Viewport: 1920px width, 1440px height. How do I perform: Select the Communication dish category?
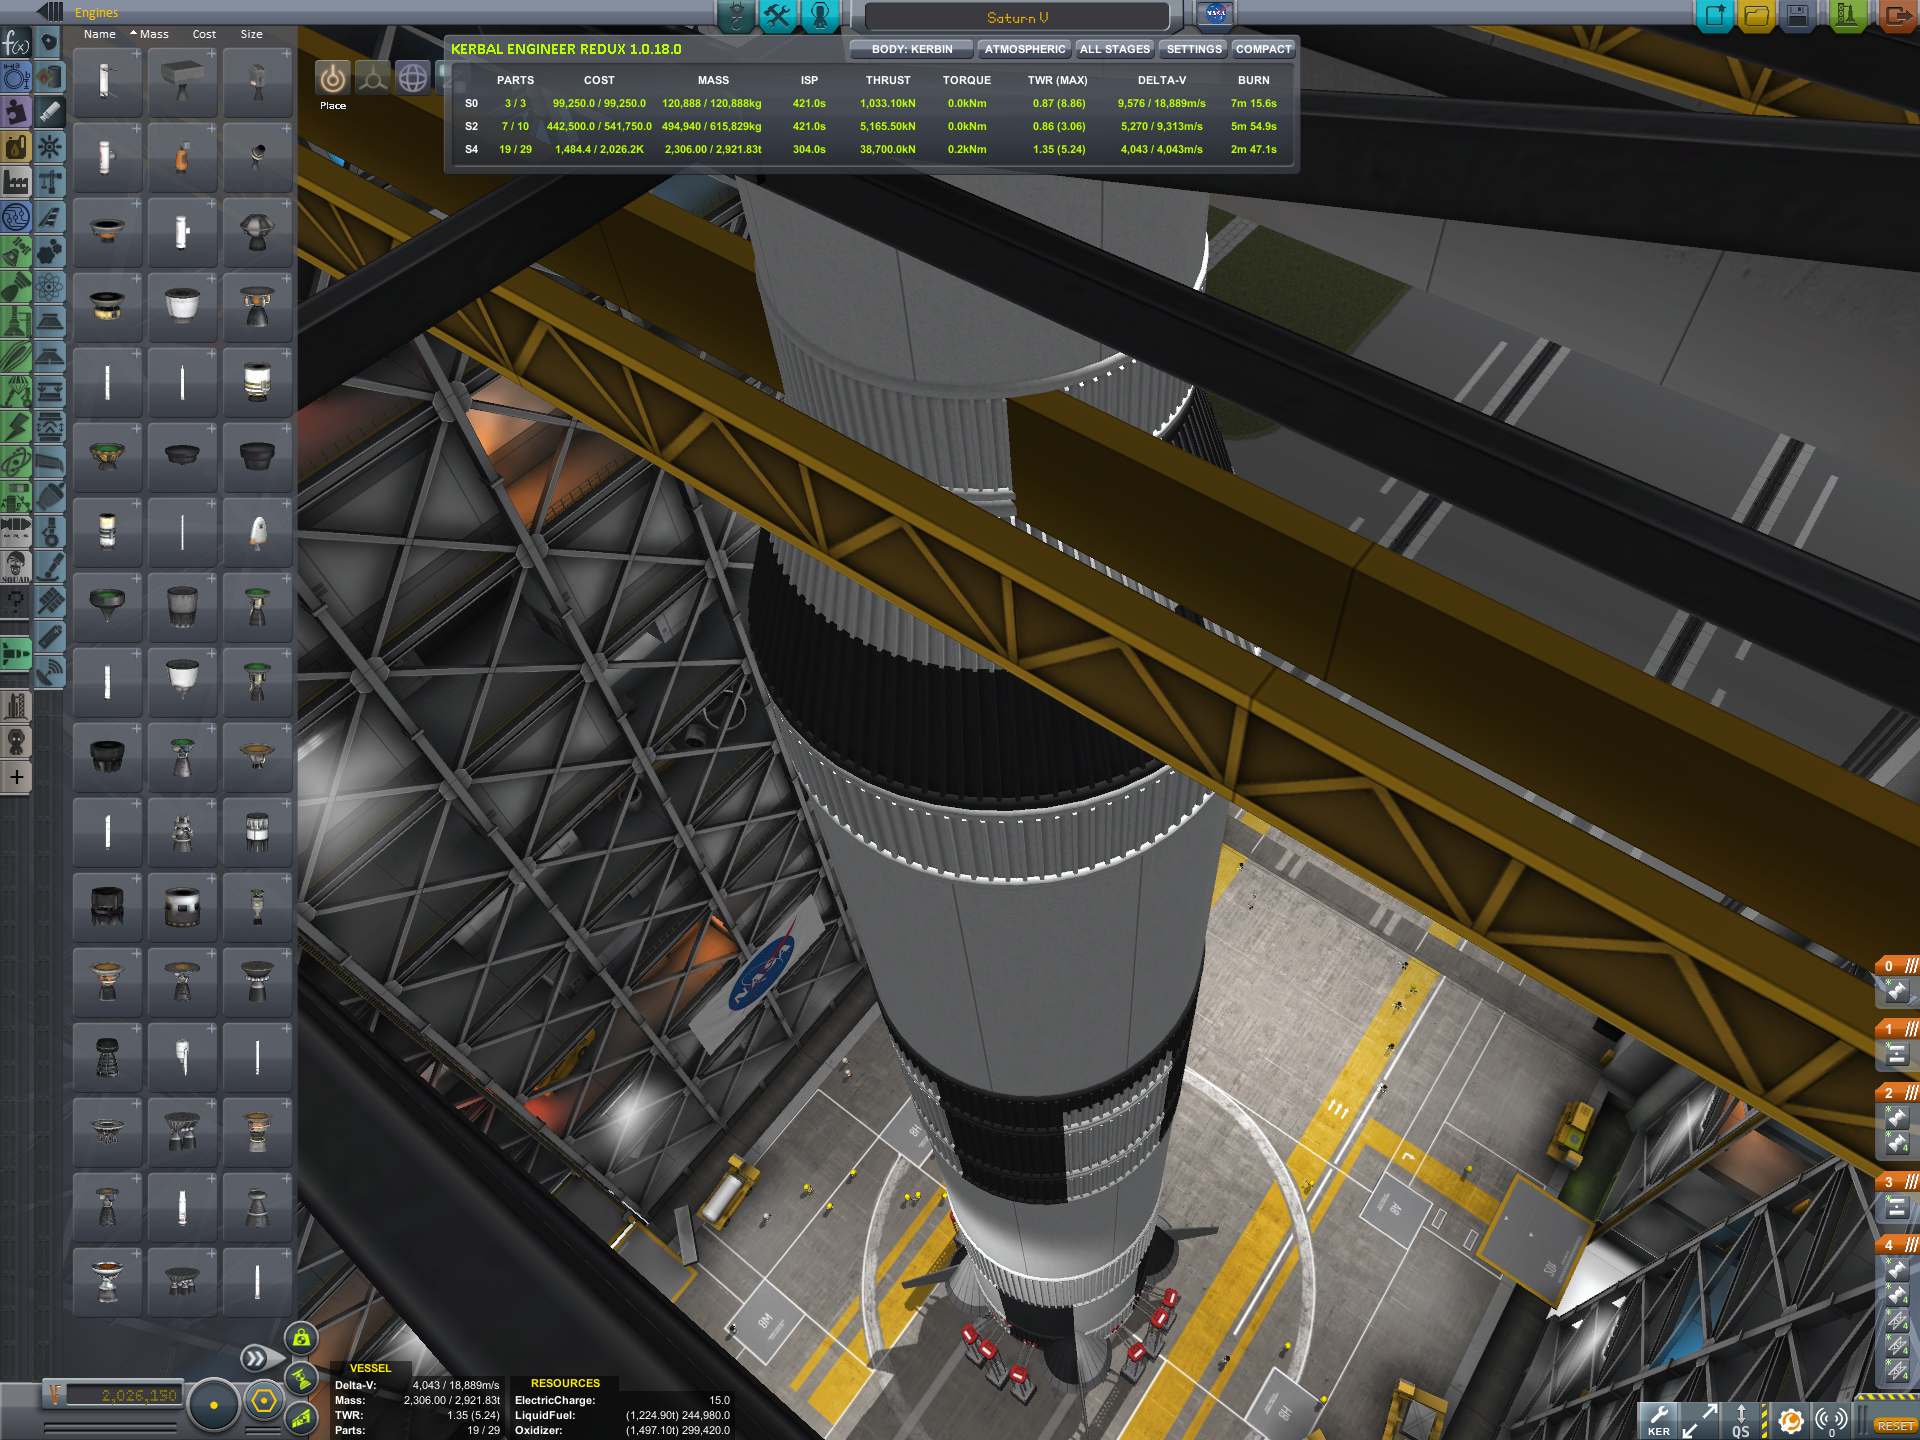pyautogui.click(x=49, y=672)
